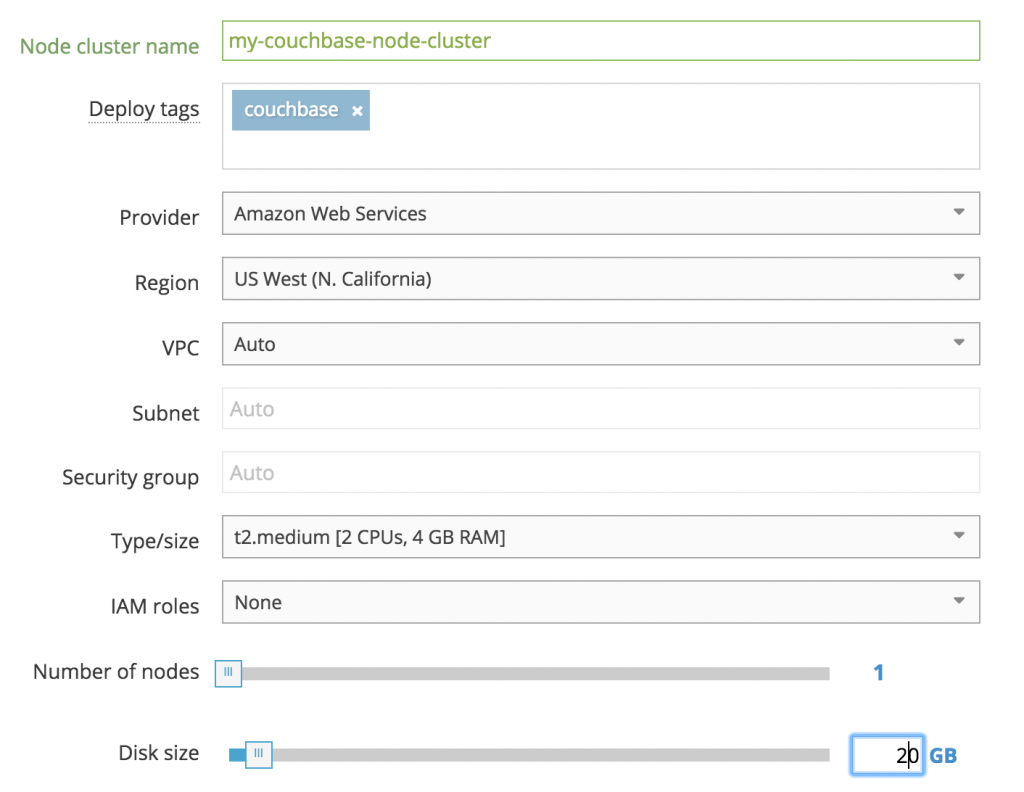Remove the couchbase deploy tag
The height and width of the screenshot is (792, 1024).
pos(357,111)
